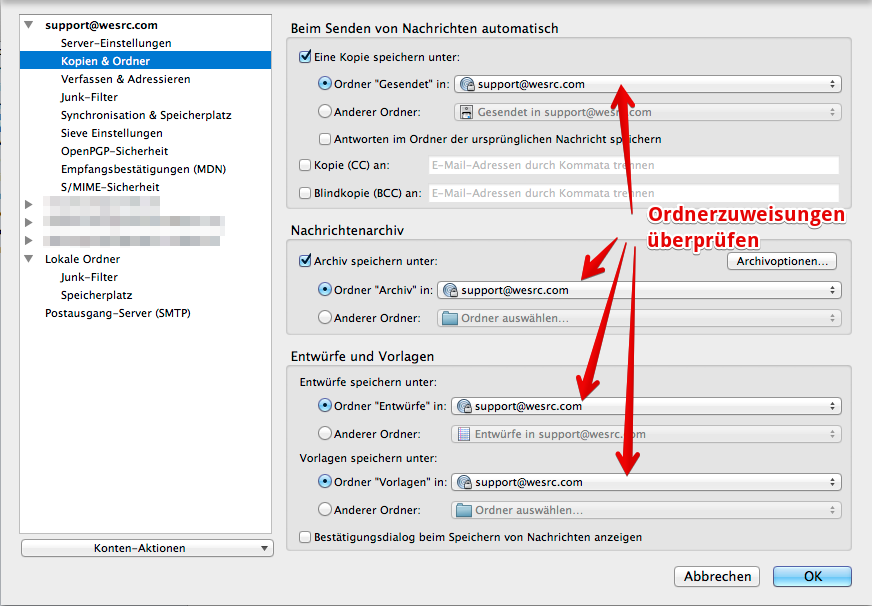Open Empfangsbestätigungen (MDN) settings
Viewport: 872px width, 606px height.
click(143, 169)
